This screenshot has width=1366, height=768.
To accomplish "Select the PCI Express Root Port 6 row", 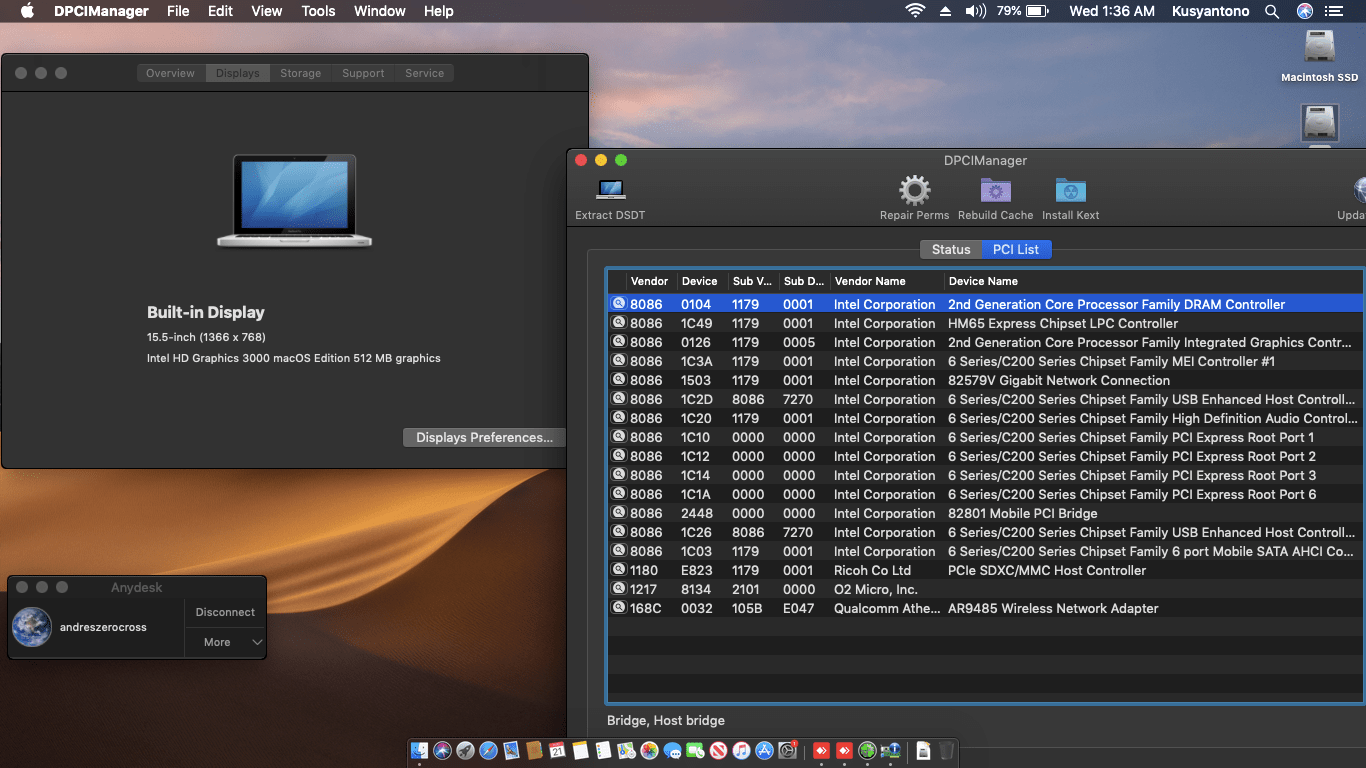I will click(985, 494).
